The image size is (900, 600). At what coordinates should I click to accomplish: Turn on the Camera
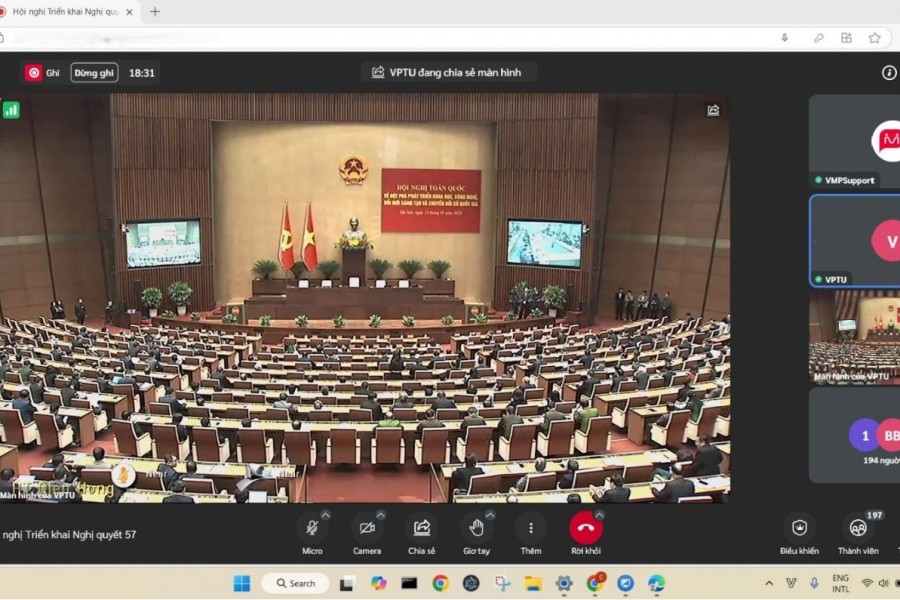click(366, 528)
